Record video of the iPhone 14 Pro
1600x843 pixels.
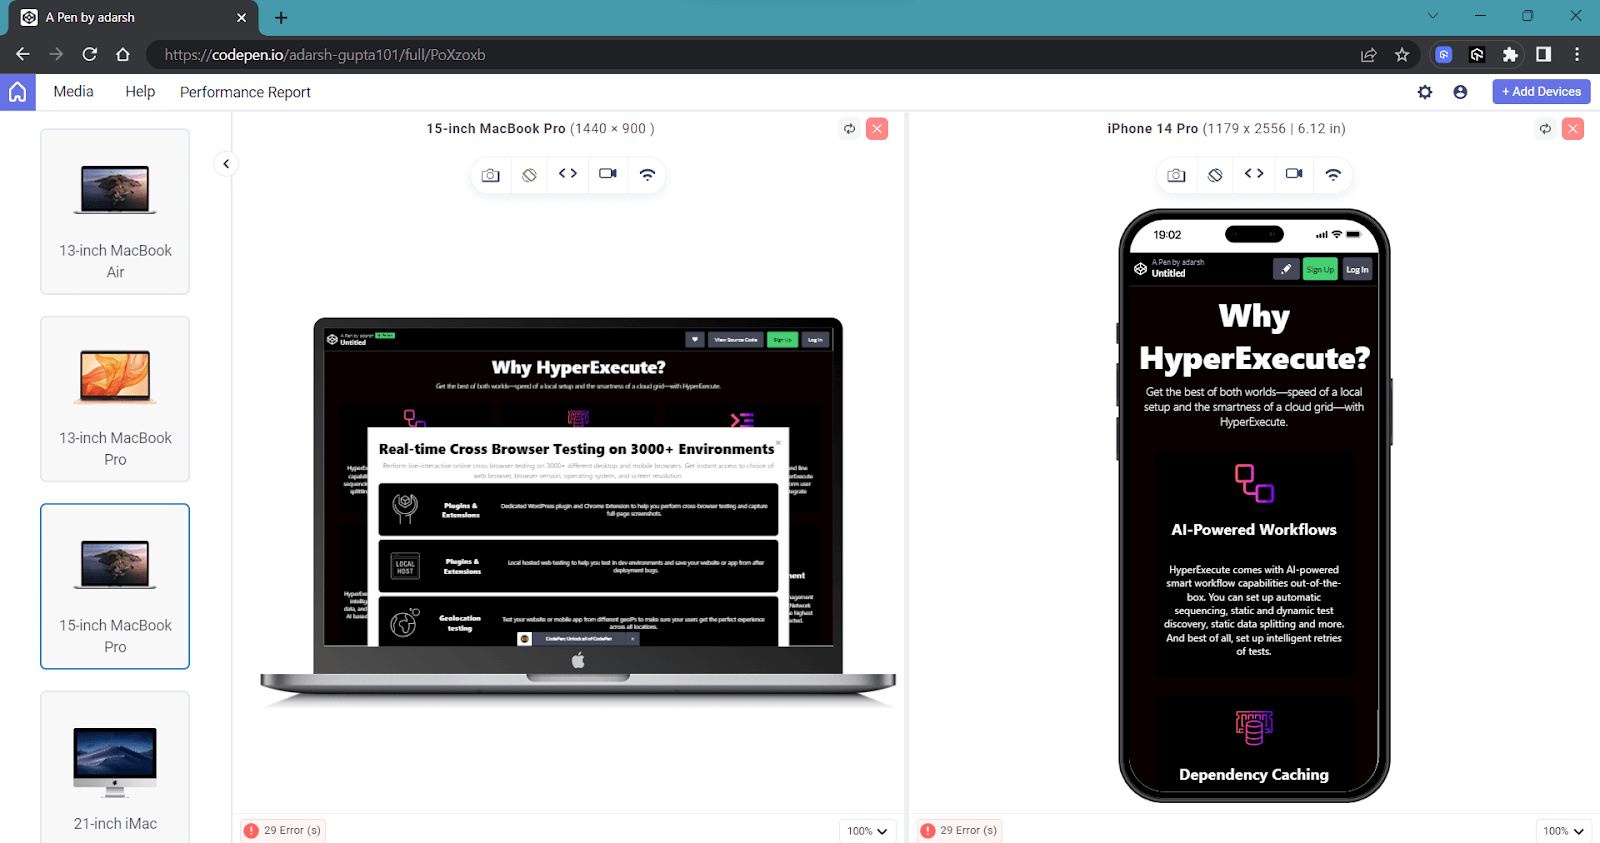(1294, 174)
